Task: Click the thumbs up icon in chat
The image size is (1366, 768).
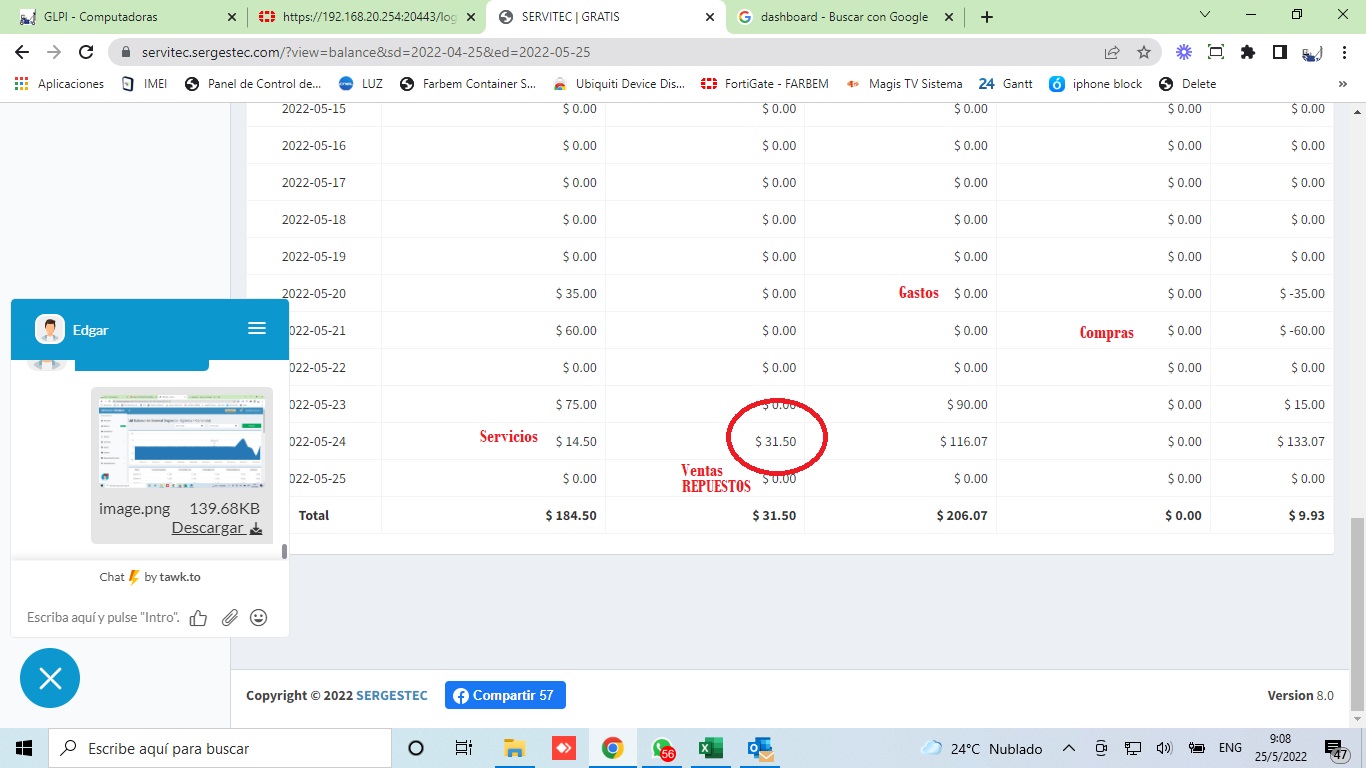Action: click(198, 618)
